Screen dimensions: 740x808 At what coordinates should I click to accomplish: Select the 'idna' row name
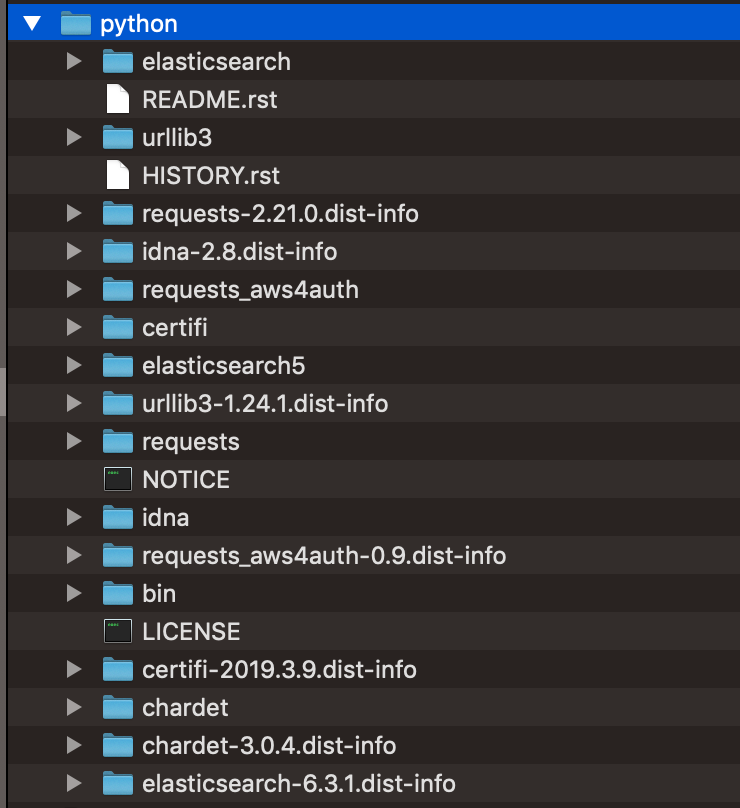pyautogui.click(x=165, y=518)
